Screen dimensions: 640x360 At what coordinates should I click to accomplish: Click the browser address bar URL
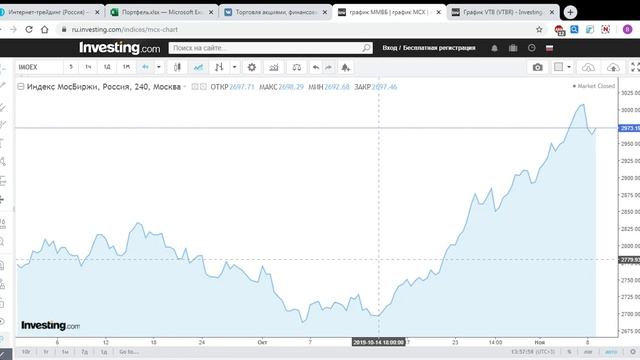pos(124,29)
